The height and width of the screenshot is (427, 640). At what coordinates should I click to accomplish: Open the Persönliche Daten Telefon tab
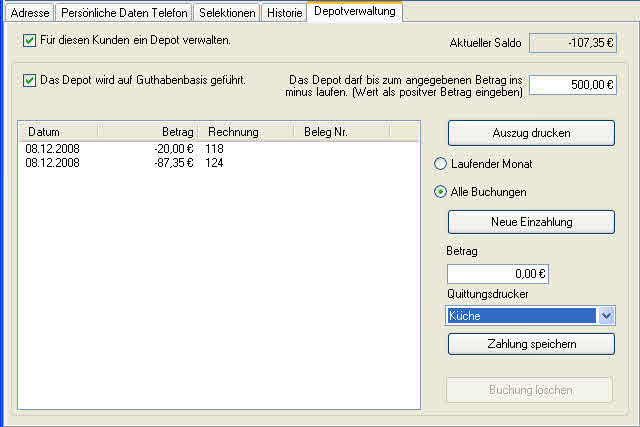pyautogui.click(x=122, y=13)
